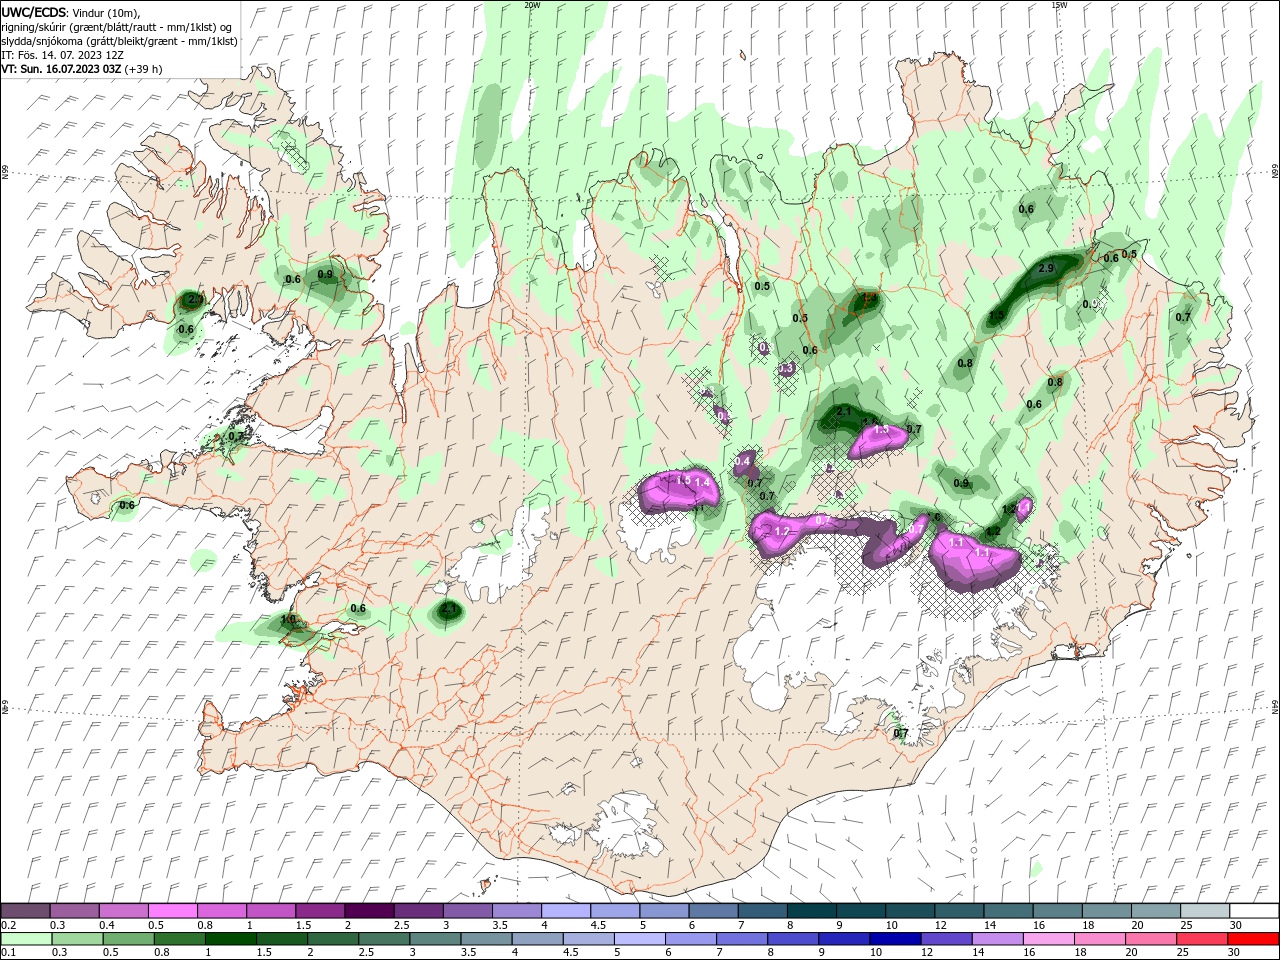Select the light pink 16 swatch in lower legend
Image resolution: width=1280 pixels, height=960 pixels.
pyautogui.click(x=1048, y=939)
